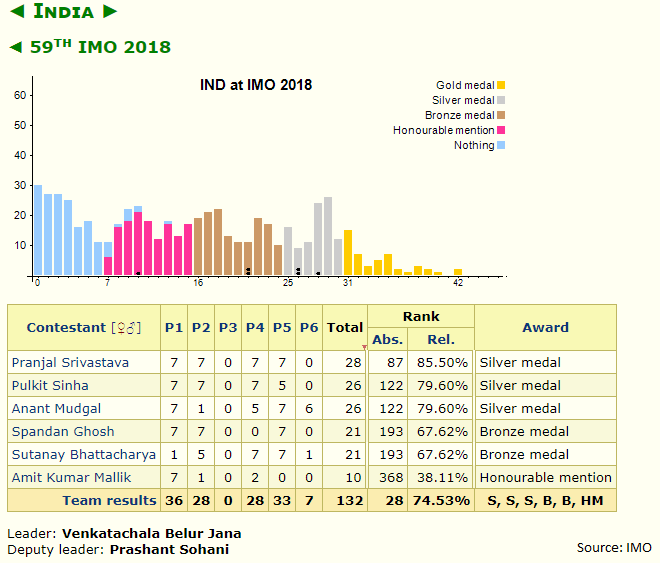The image size is (660, 563).
Task: Click the chart title IND at IMO 2018
Action: pyautogui.click(x=256, y=85)
